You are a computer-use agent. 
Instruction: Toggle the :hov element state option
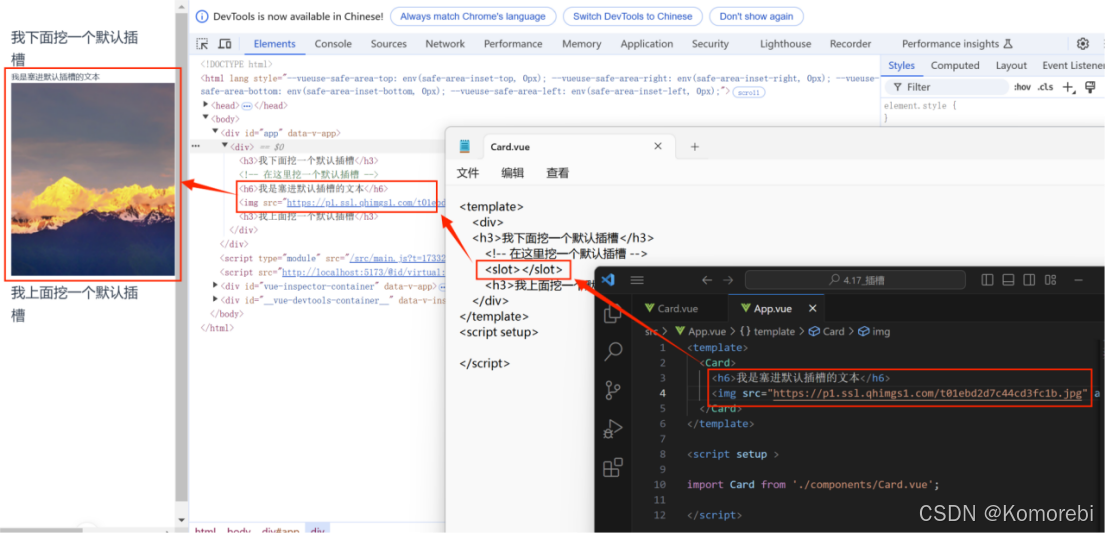click(x=1021, y=87)
